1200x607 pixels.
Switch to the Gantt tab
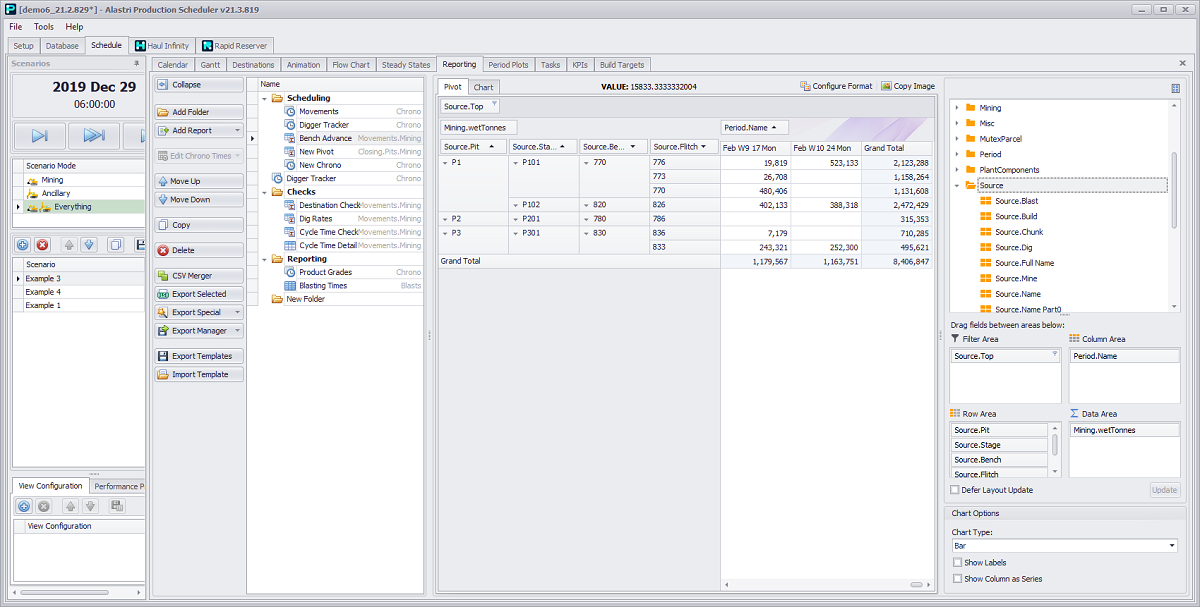(x=210, y=65)
